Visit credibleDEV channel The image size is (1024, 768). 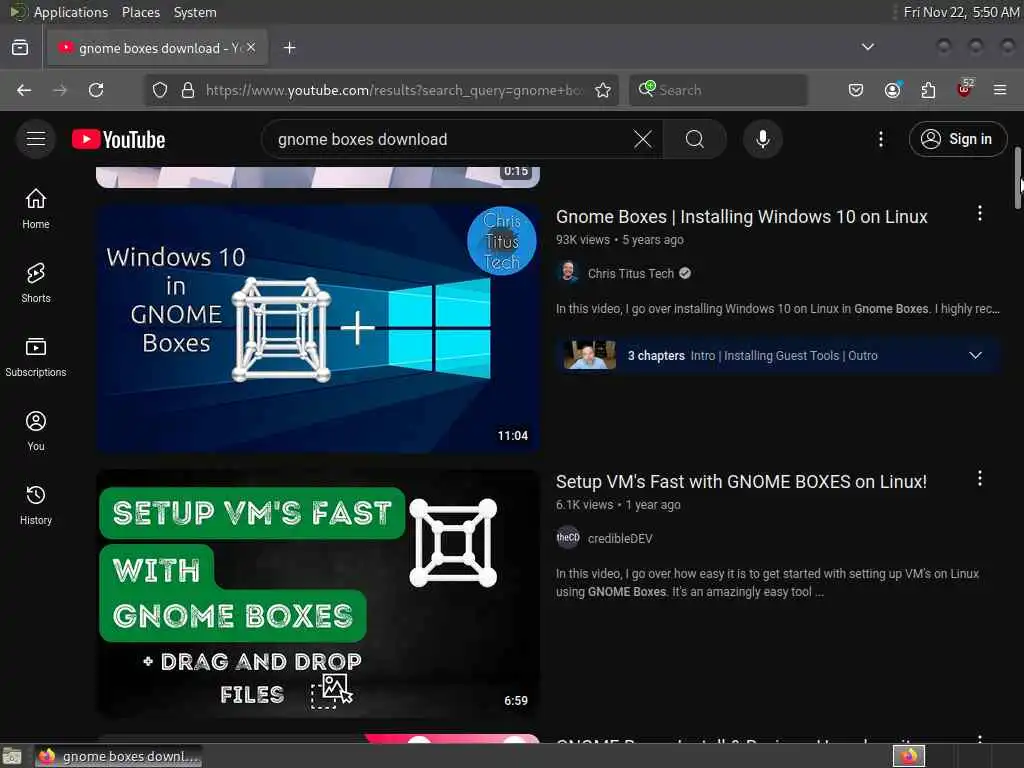tap(620, 539)
